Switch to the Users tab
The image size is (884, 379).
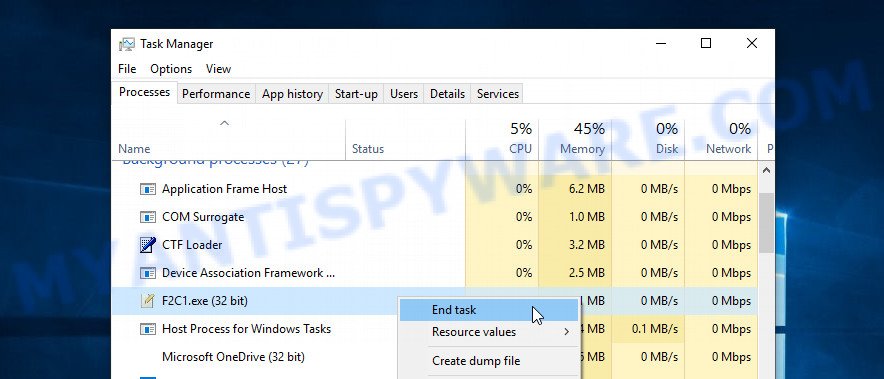[404, 94]
